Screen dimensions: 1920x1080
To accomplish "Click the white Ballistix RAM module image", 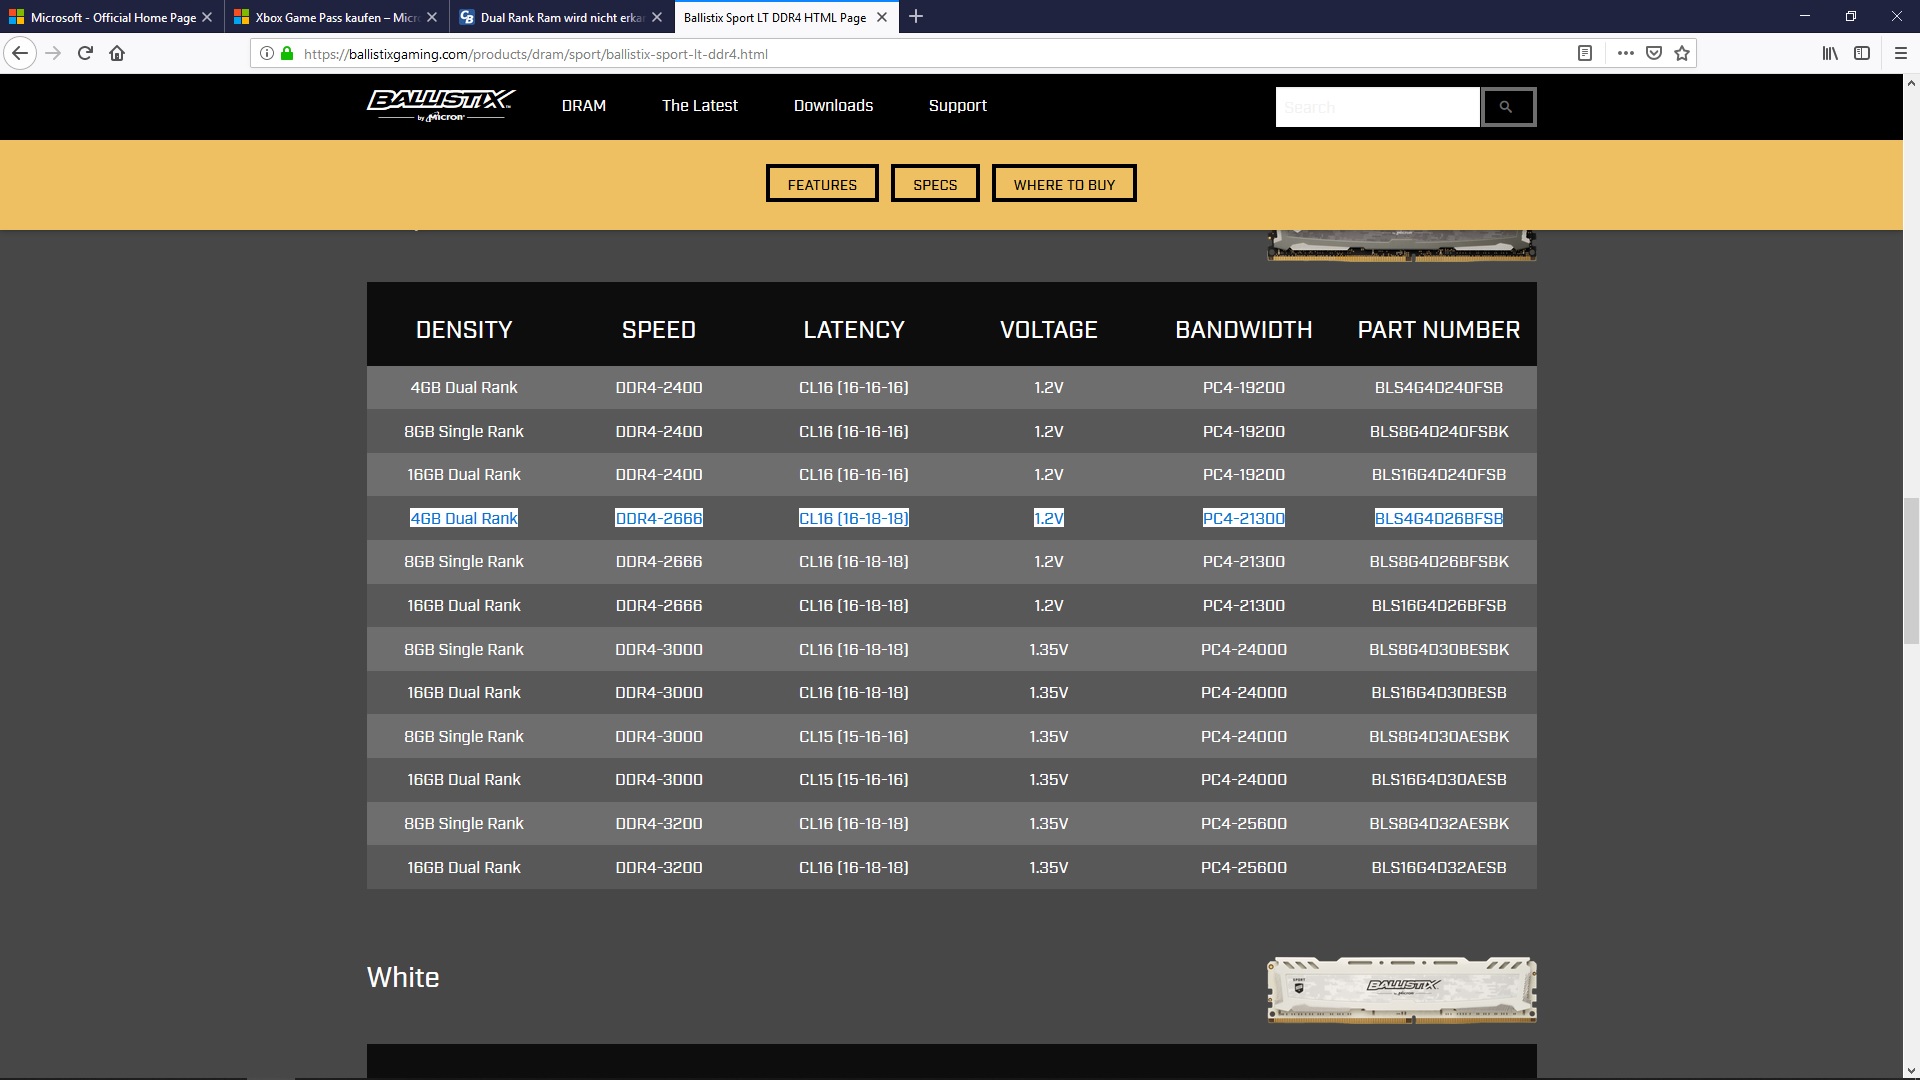I will 1401,989.
